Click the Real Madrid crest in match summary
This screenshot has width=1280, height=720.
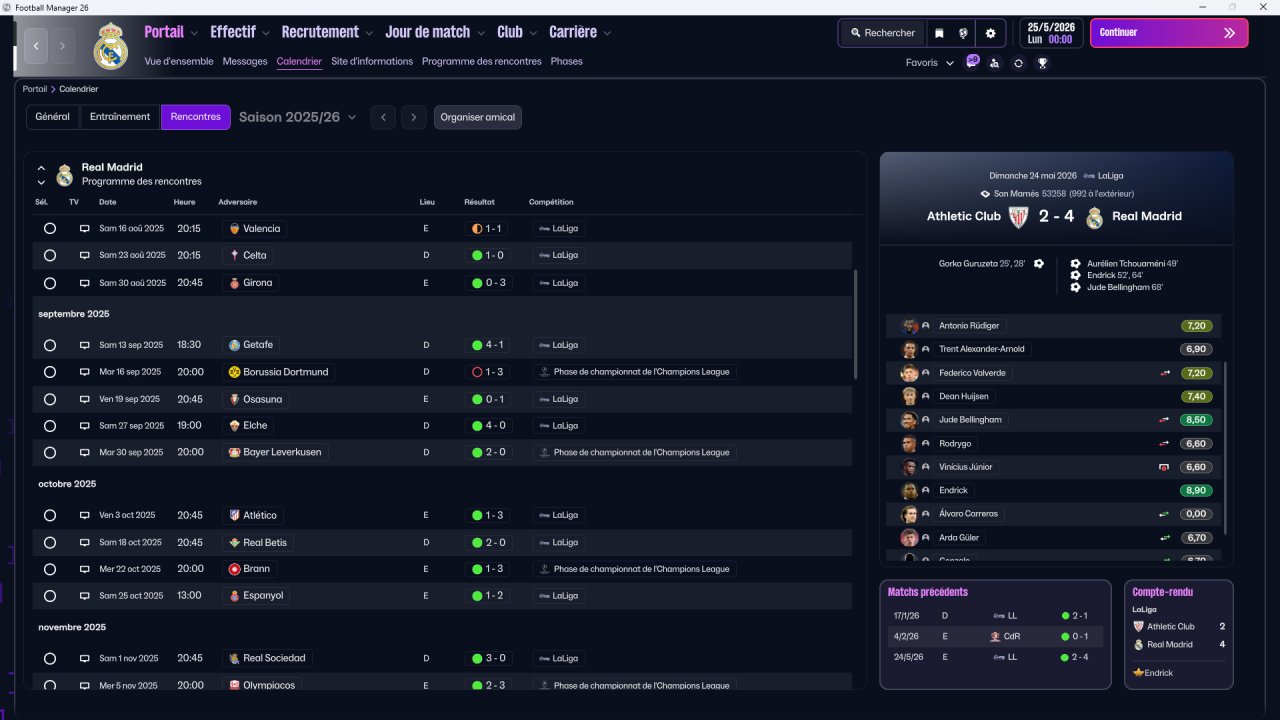pos(1094,217)
